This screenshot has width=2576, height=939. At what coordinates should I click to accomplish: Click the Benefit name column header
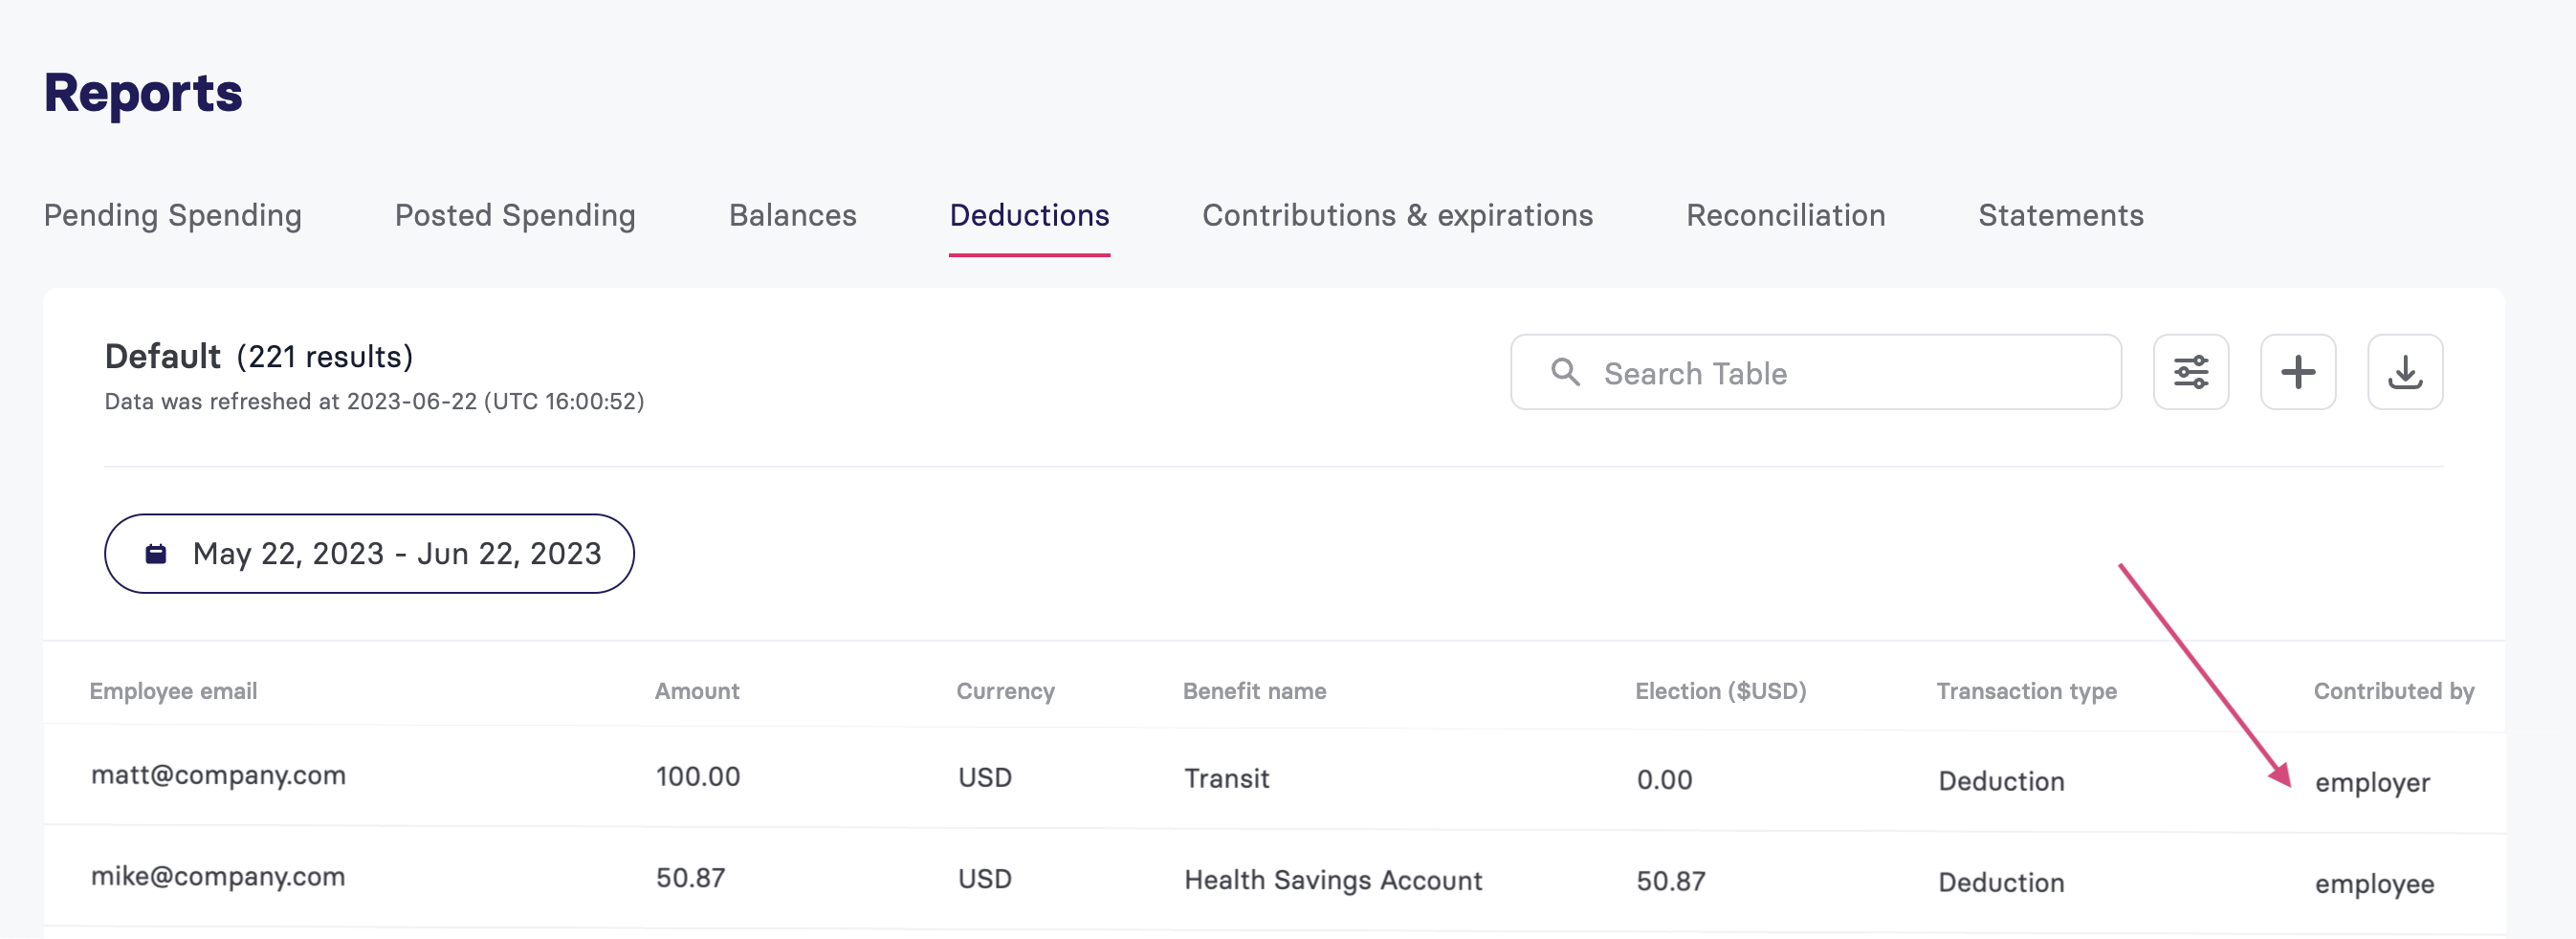pyautogui.click(x=1254, y=691)
